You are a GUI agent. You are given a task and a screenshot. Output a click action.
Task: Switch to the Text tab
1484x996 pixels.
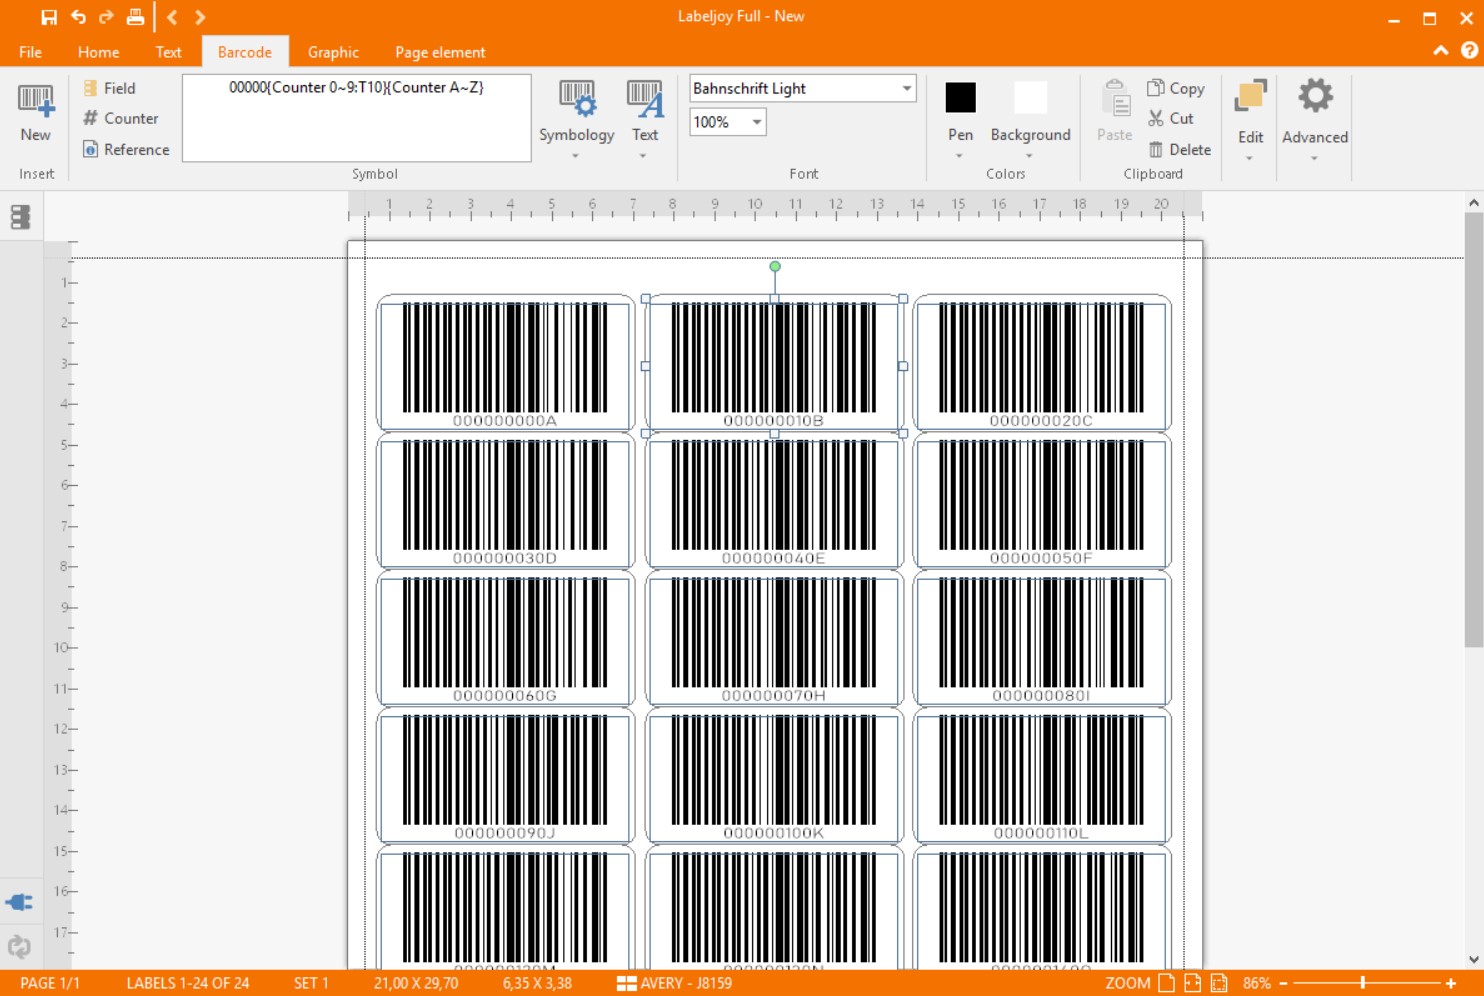click(168, 52)
